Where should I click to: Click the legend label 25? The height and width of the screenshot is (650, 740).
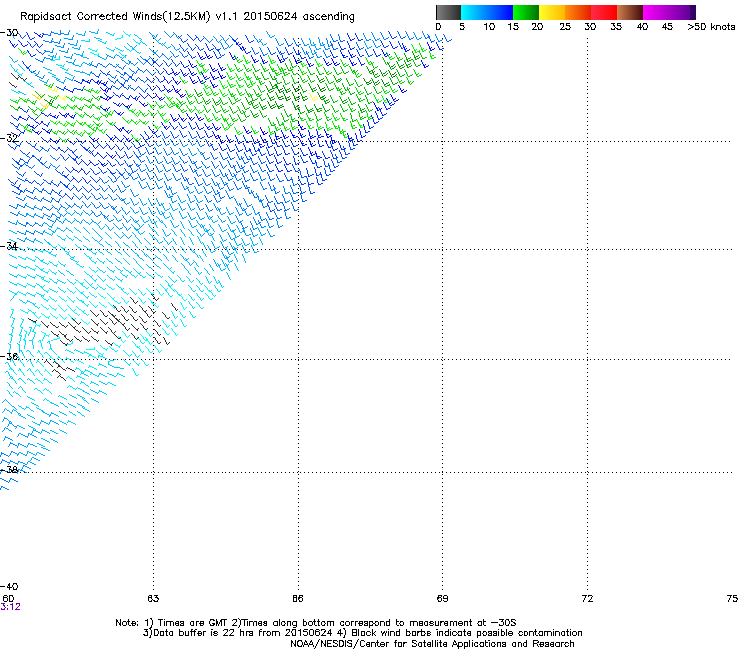click(x=565, y=27)
